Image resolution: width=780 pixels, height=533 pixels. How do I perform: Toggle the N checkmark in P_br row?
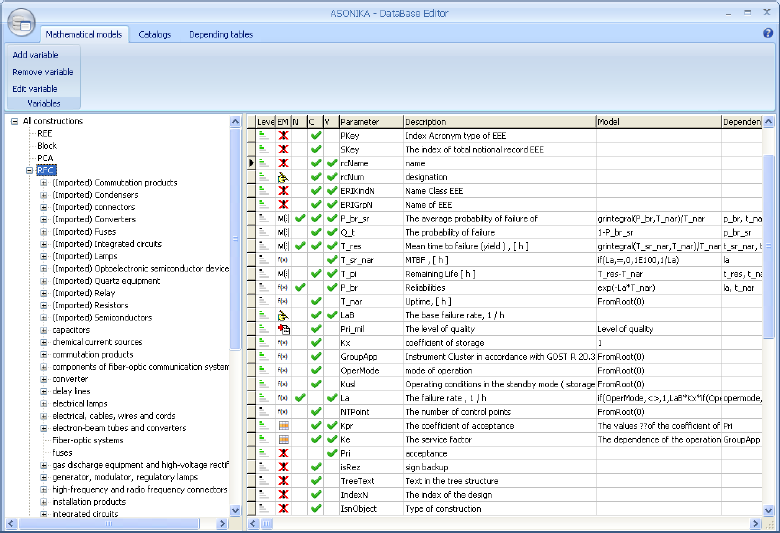pos(299,287)
